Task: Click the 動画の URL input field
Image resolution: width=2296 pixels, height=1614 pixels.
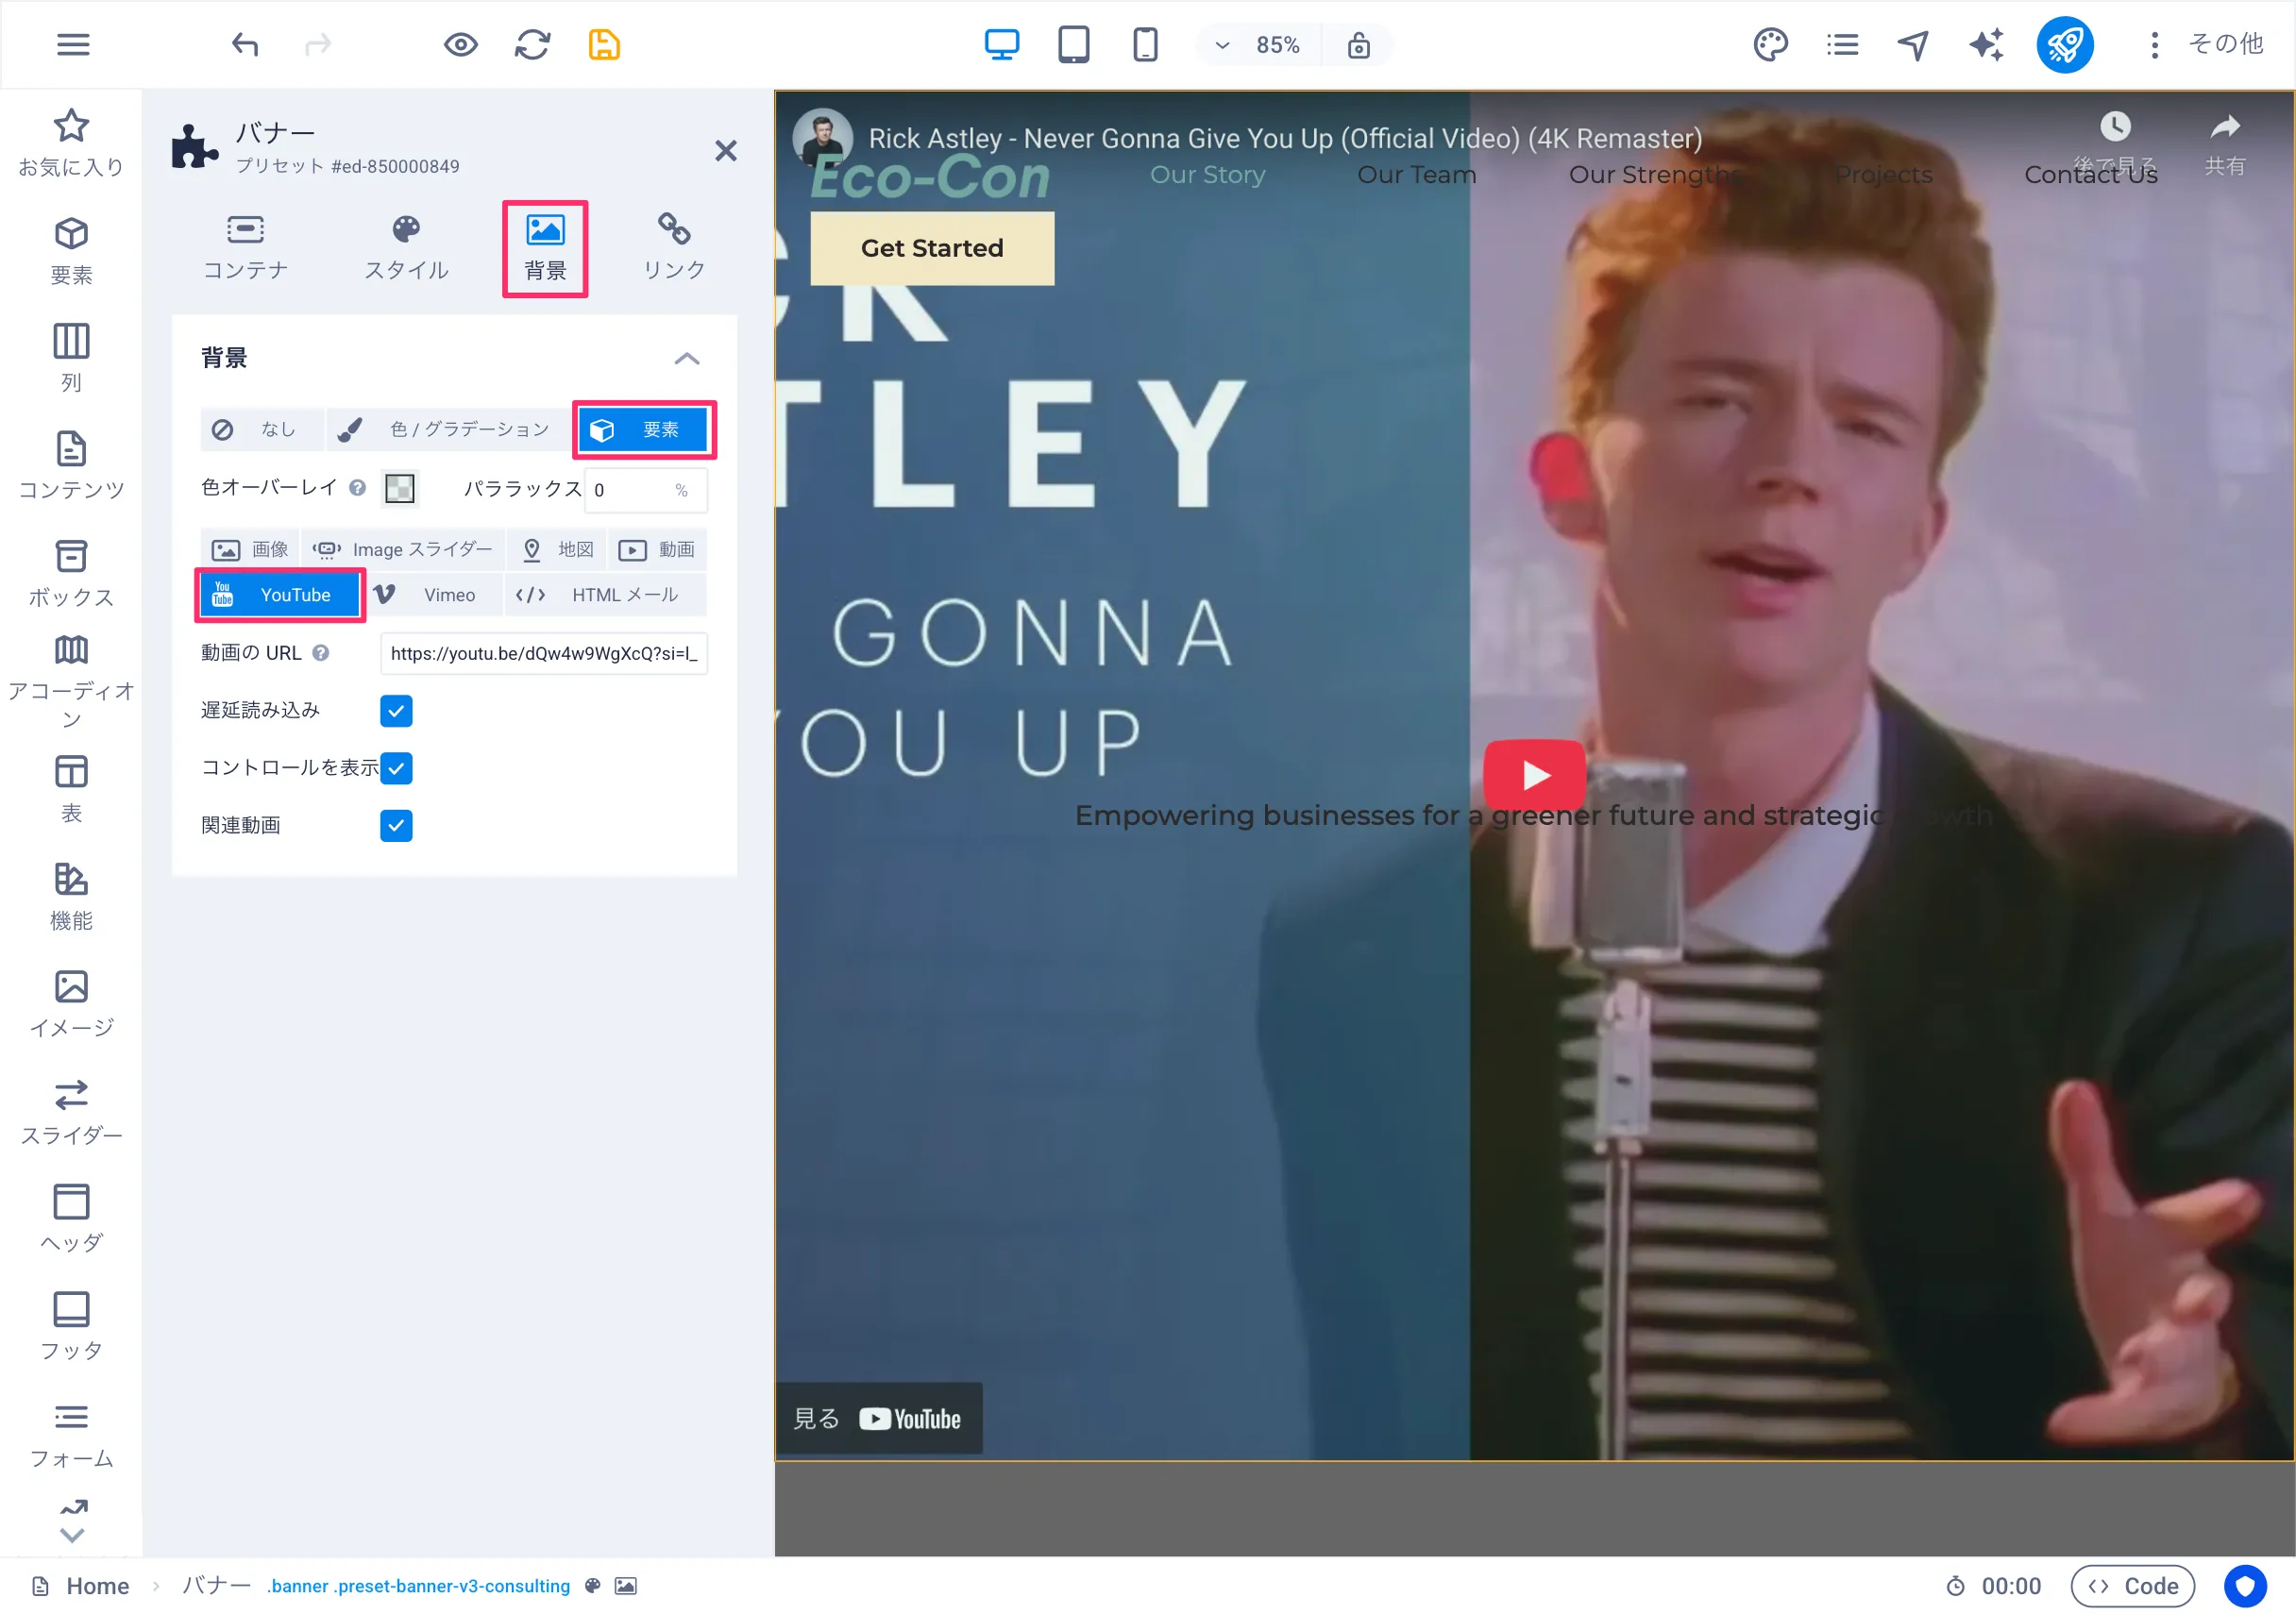Action: [544, 654]
